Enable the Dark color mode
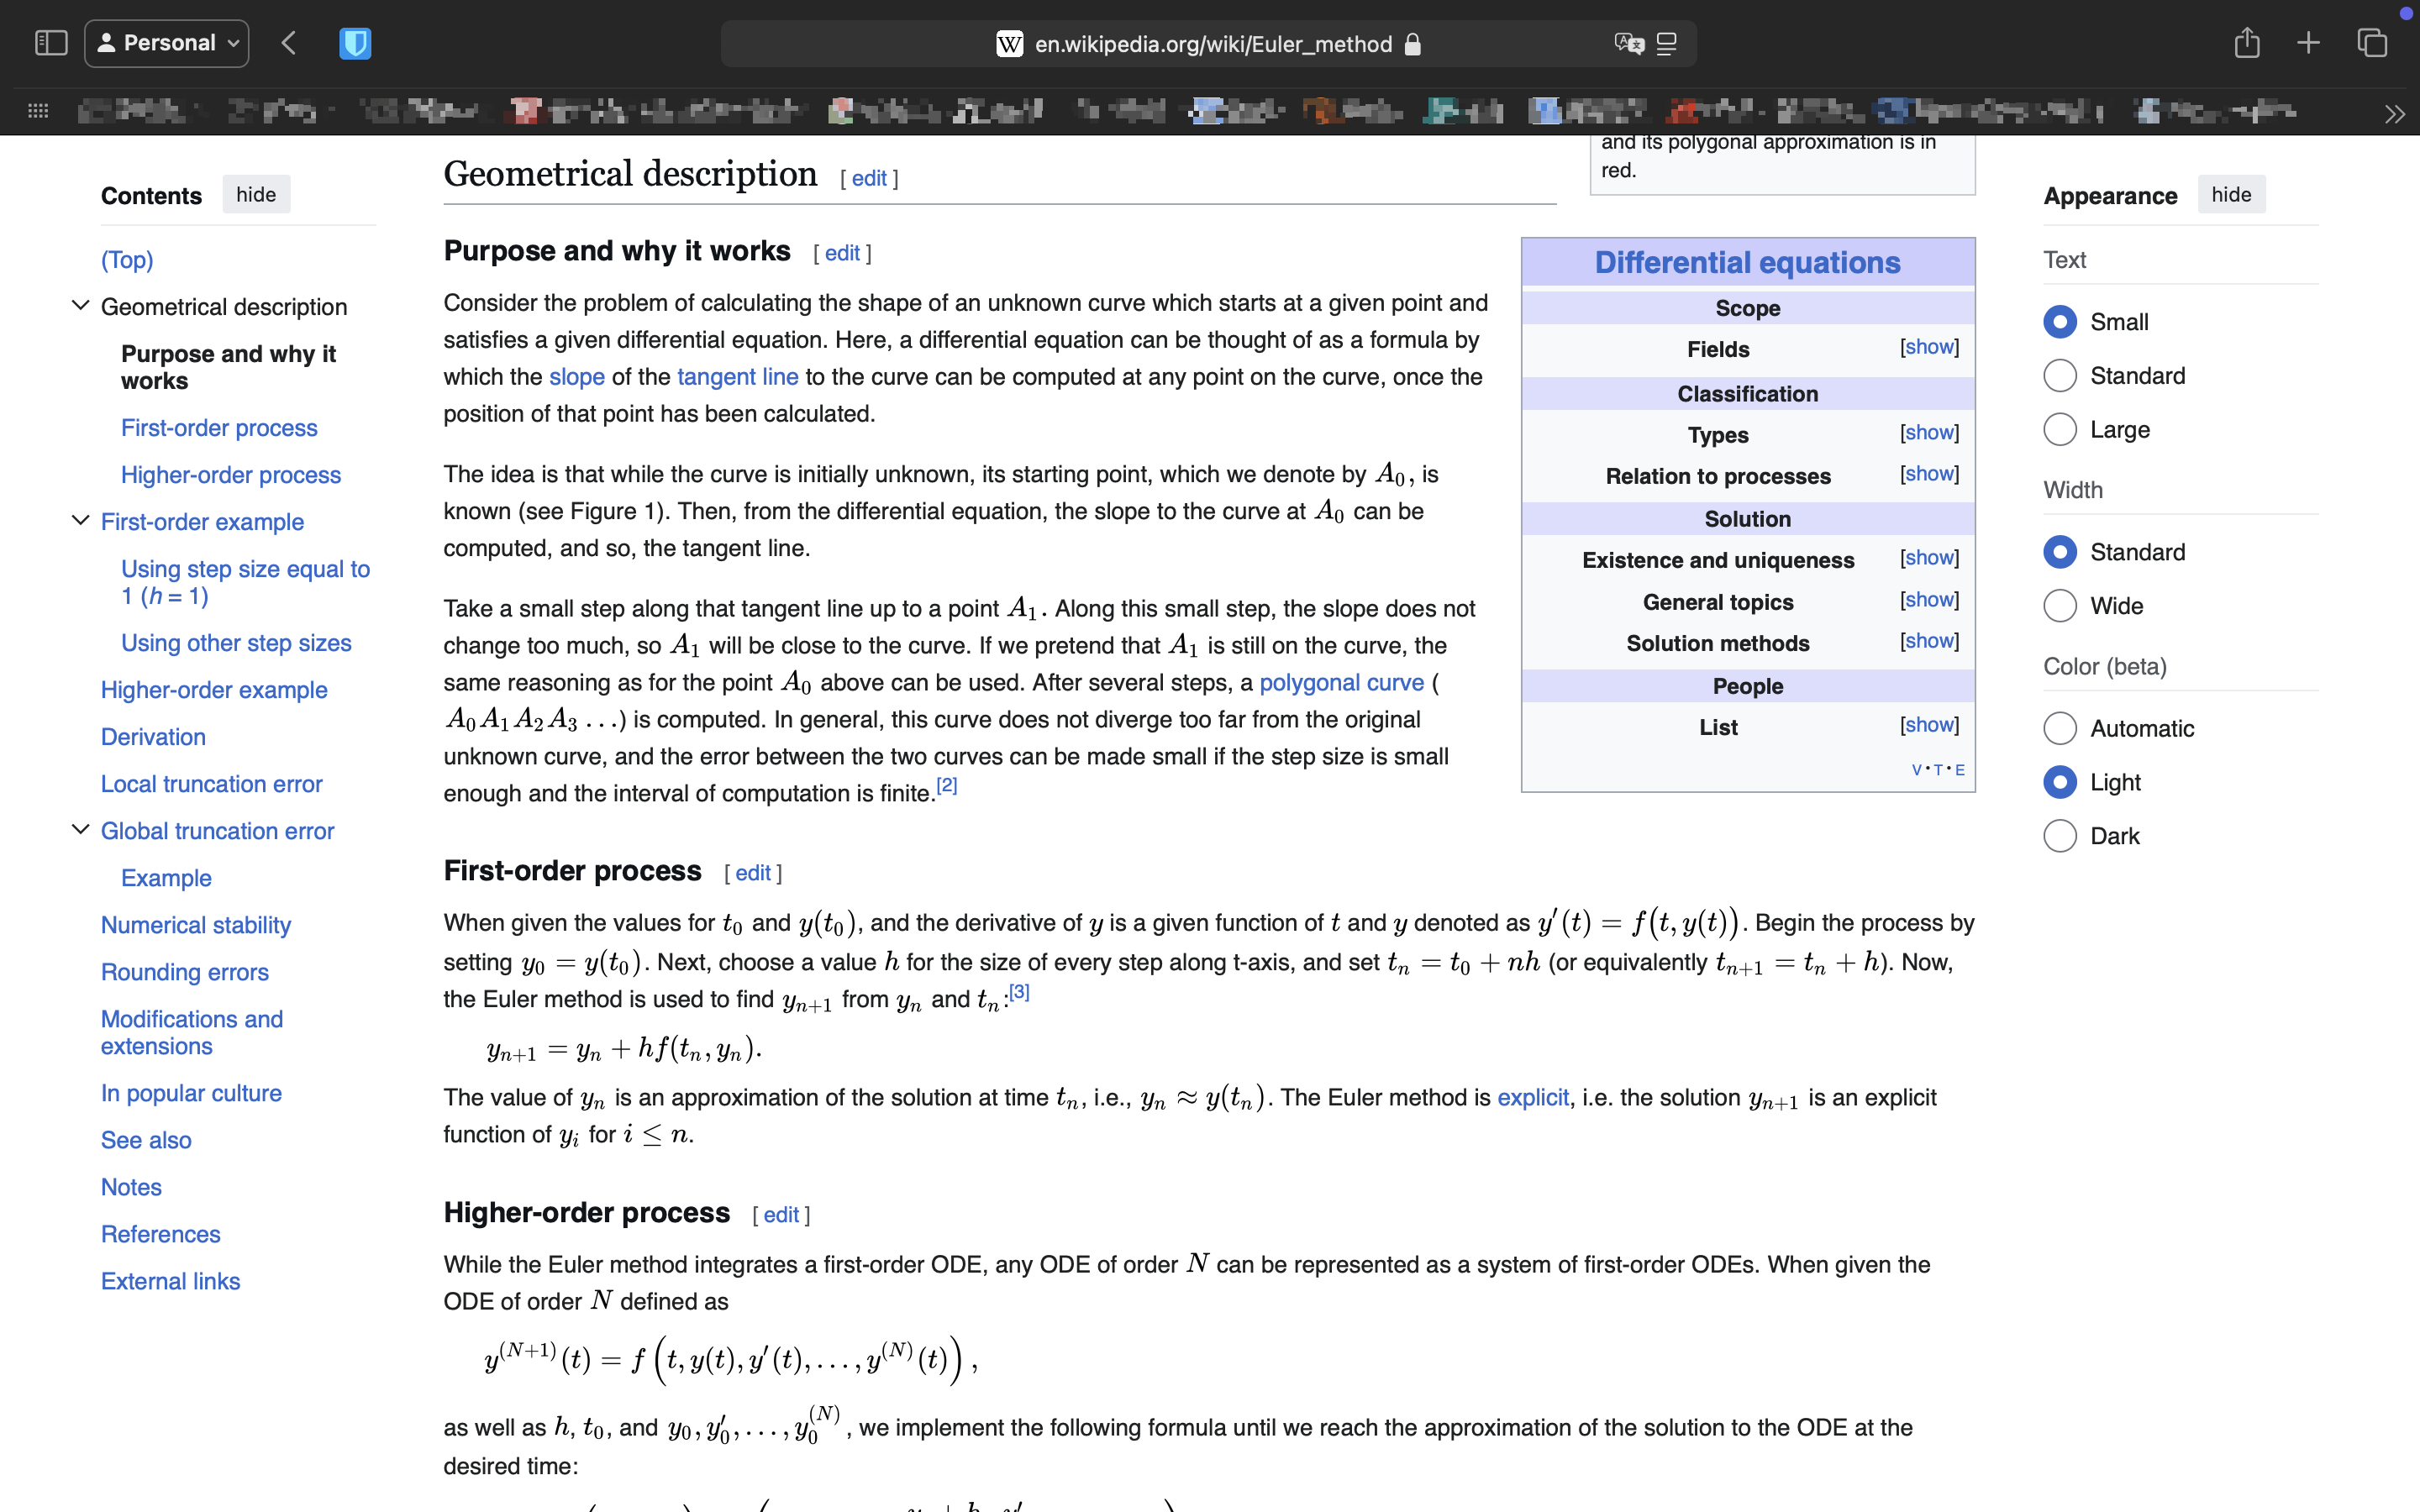The image size is (2420, 1512). point(2060,836)
